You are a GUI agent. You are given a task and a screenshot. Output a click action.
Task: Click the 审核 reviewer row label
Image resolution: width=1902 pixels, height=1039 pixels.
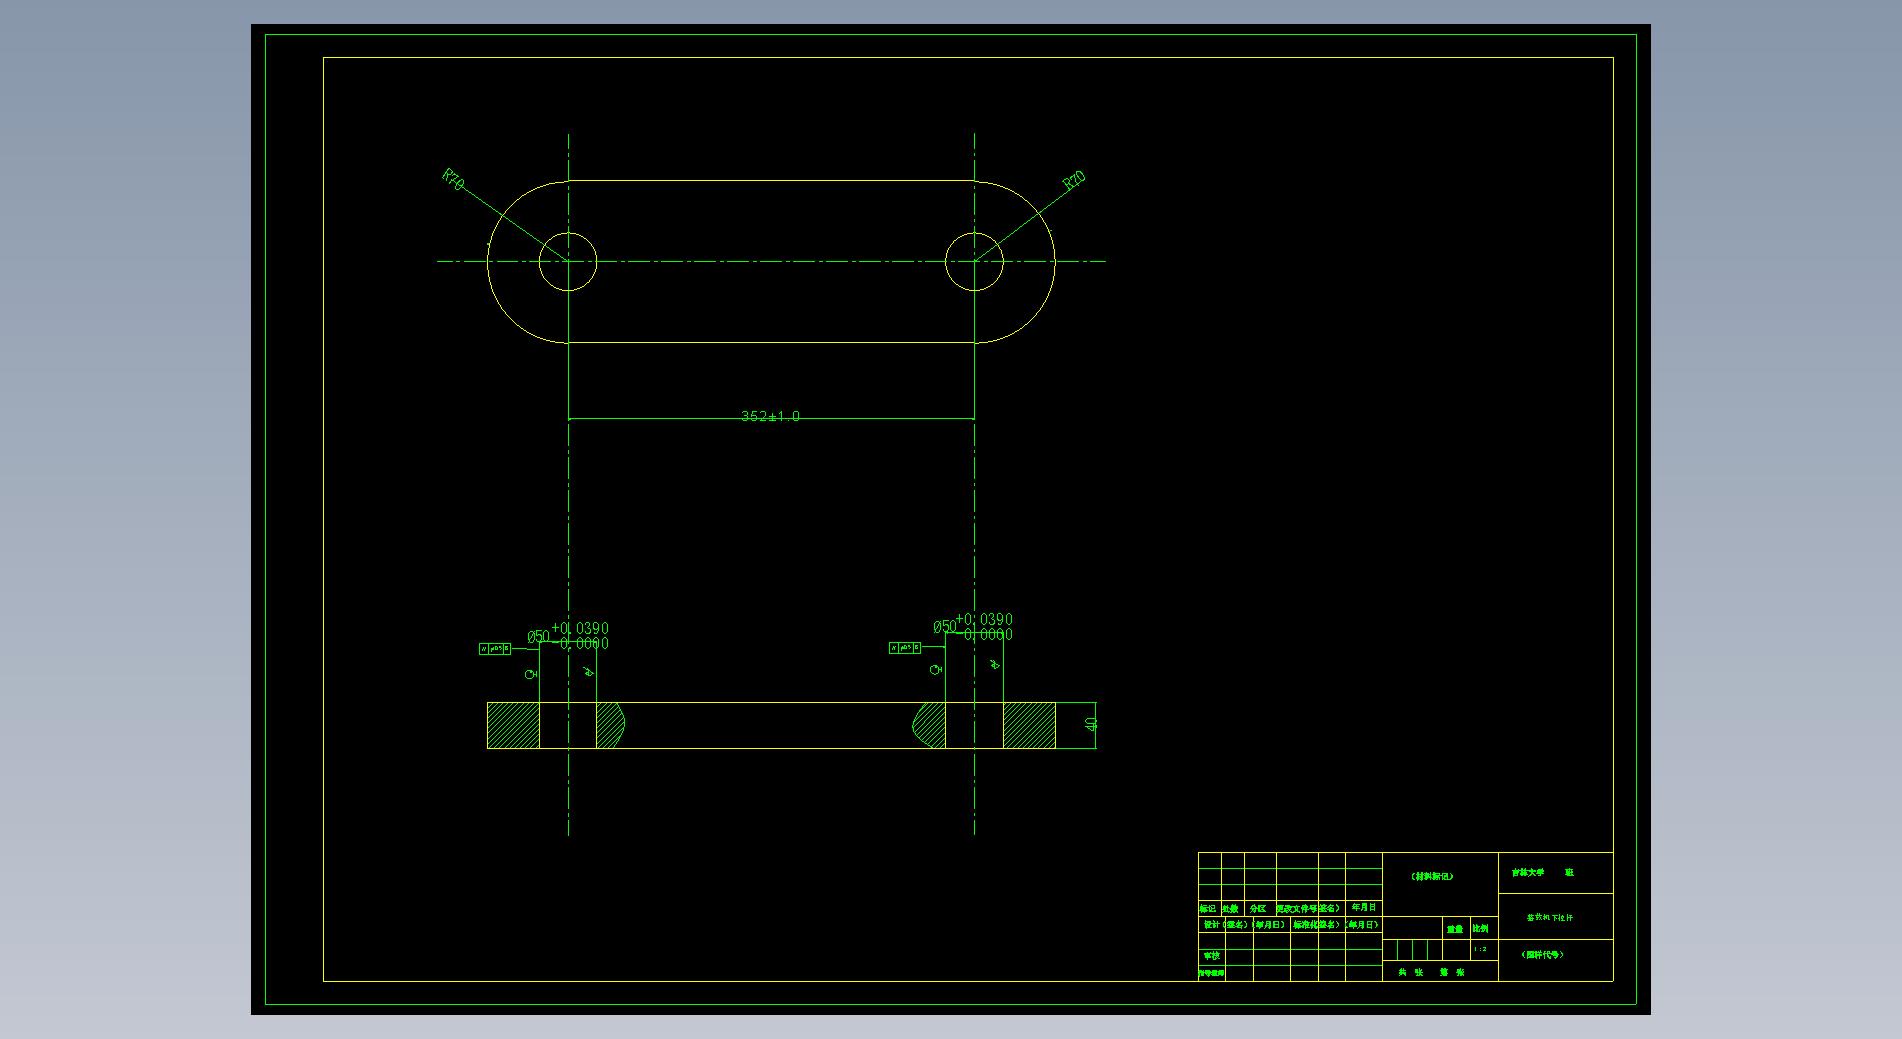coord(1211,956)
